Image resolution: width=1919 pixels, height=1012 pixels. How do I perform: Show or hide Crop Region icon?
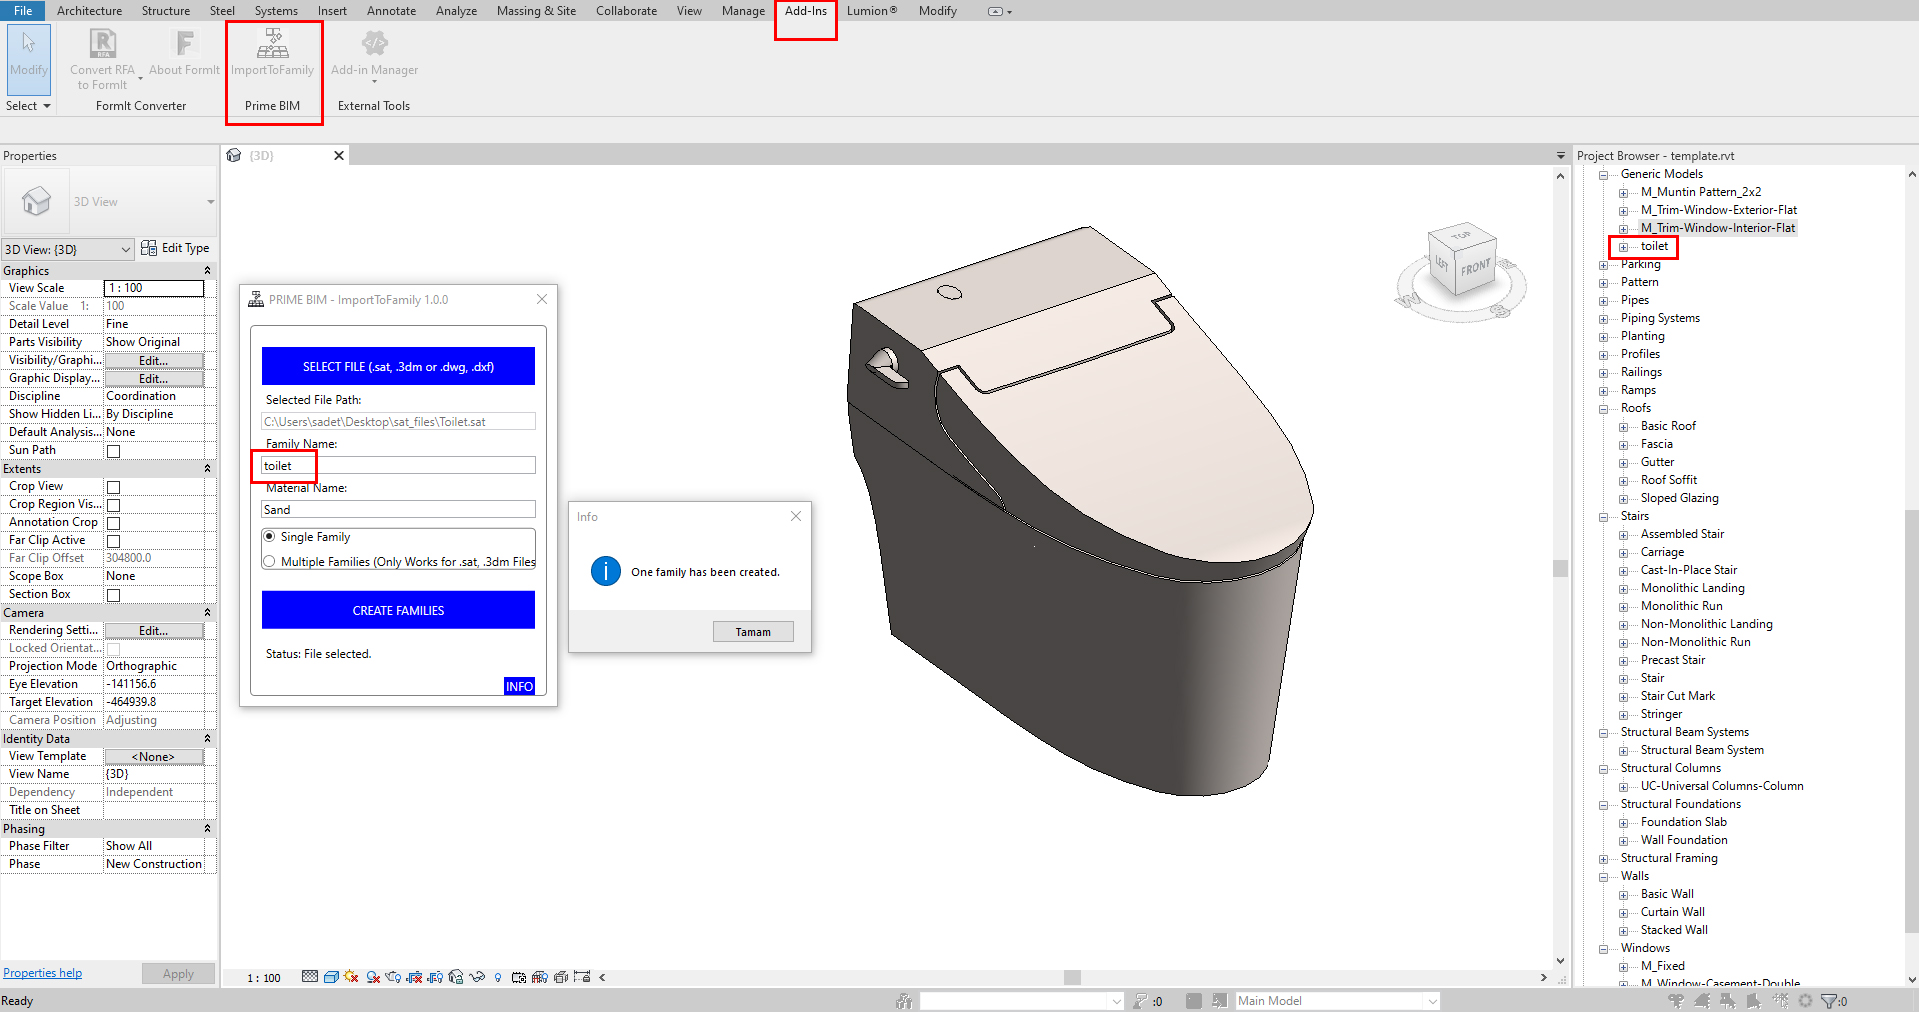click(x=435, y=977)
